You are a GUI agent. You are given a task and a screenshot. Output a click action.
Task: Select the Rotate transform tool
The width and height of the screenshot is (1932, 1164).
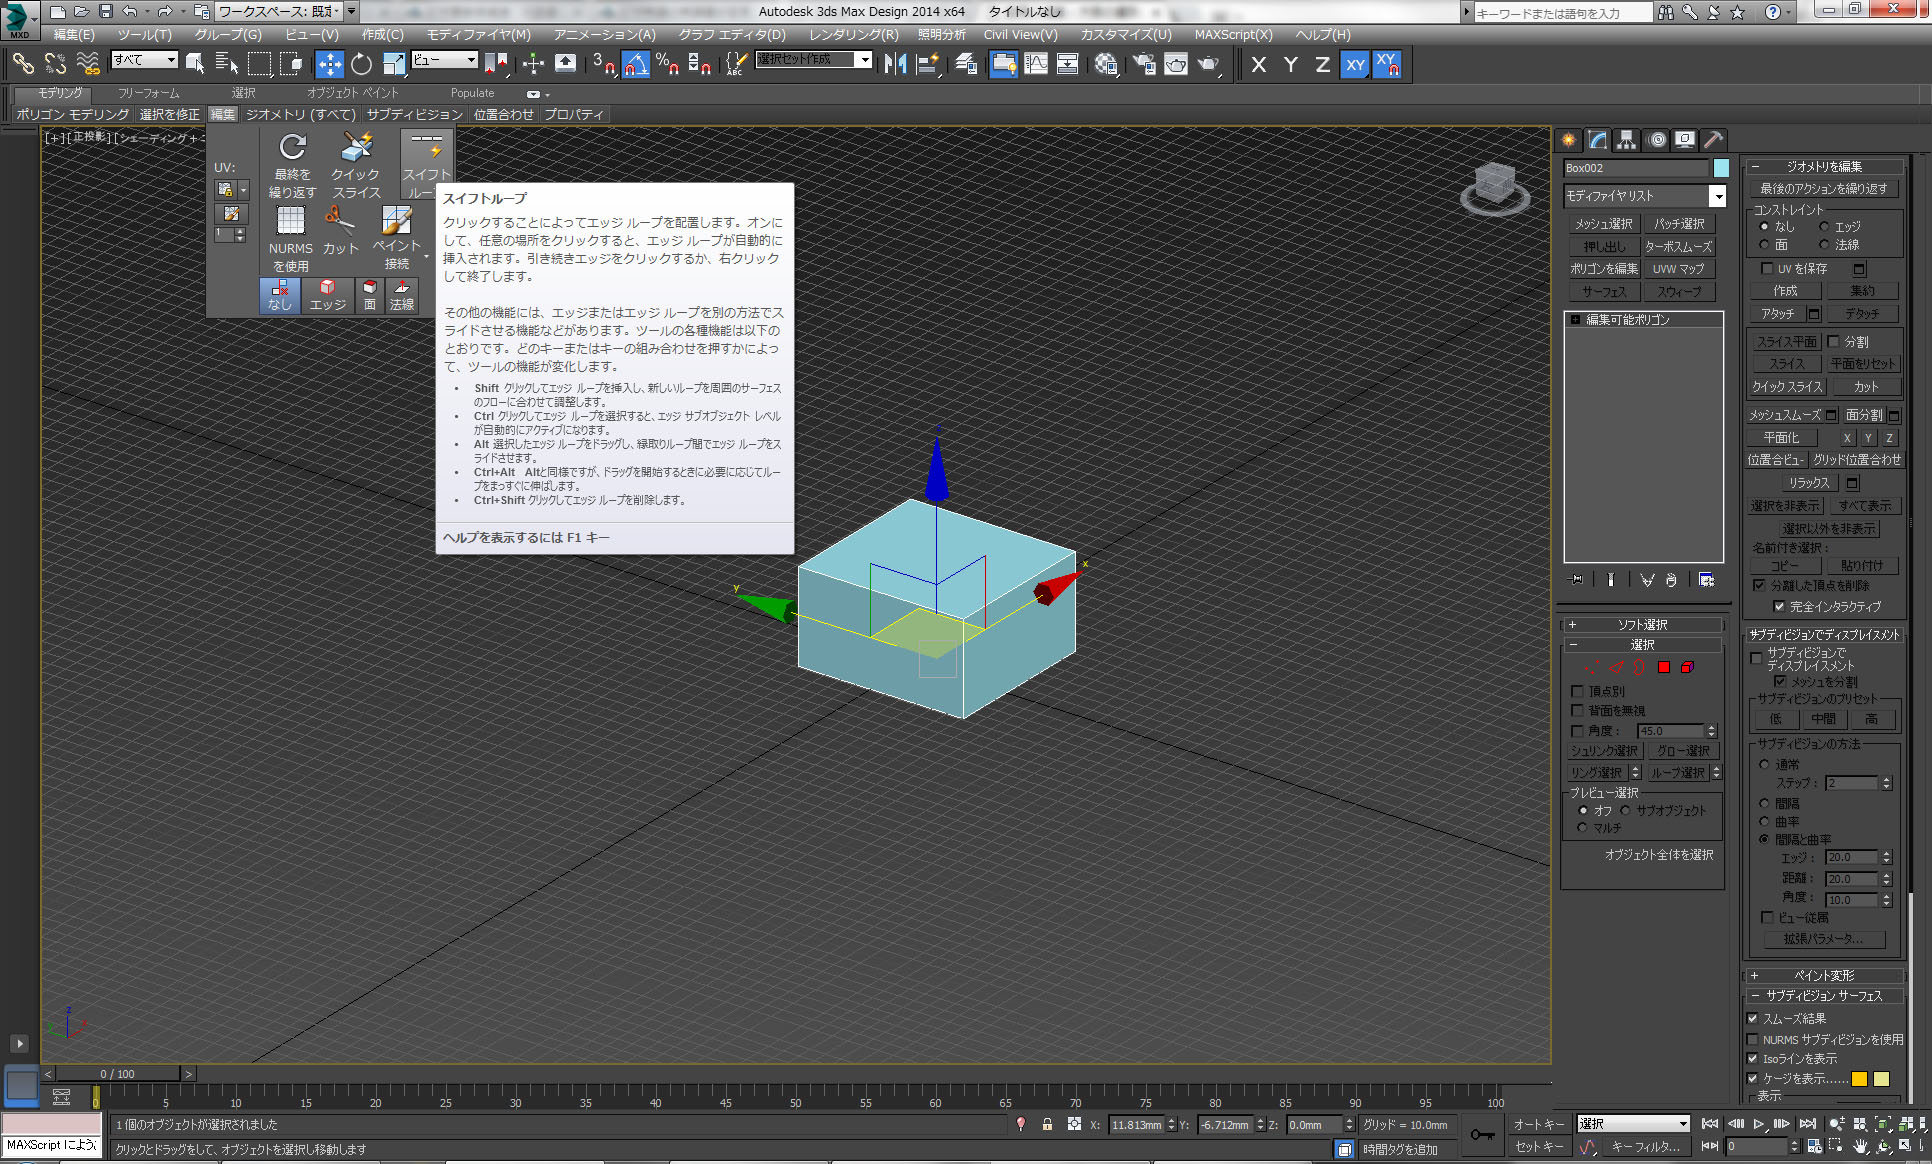(361, 64)
